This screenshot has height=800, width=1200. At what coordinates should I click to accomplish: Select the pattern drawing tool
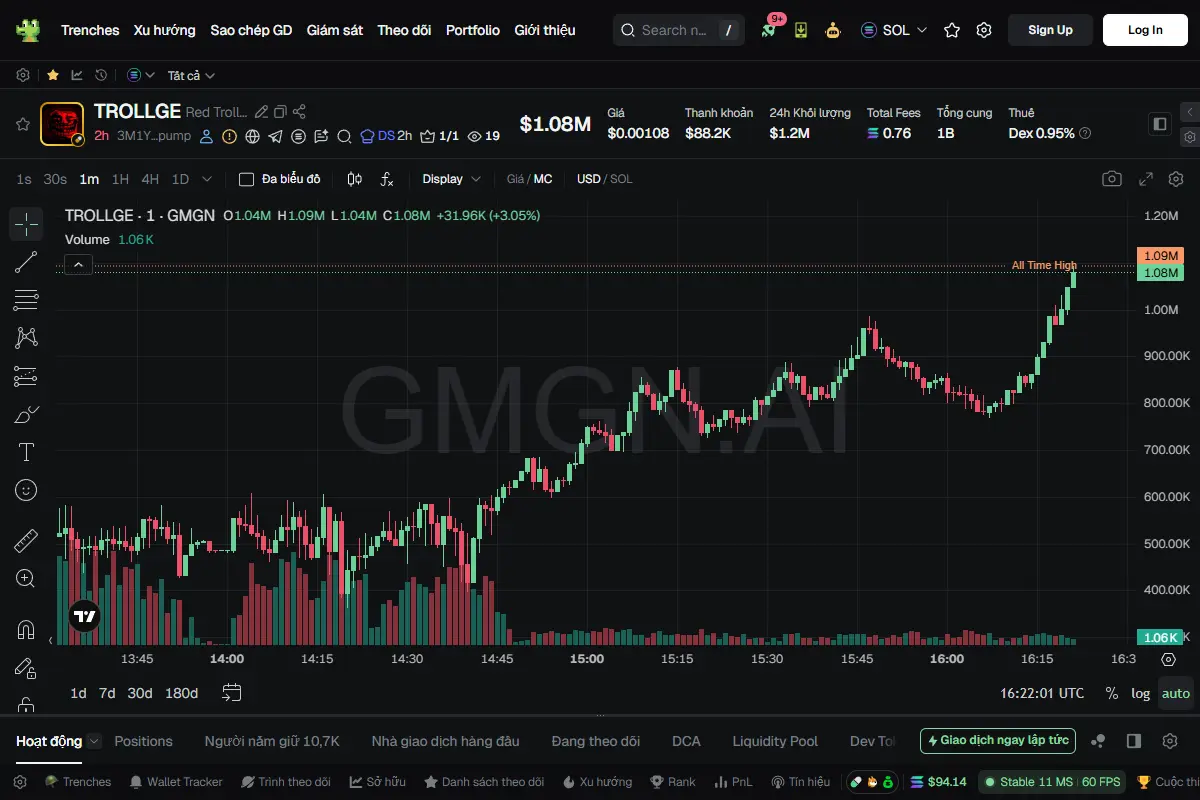[26, 338]
